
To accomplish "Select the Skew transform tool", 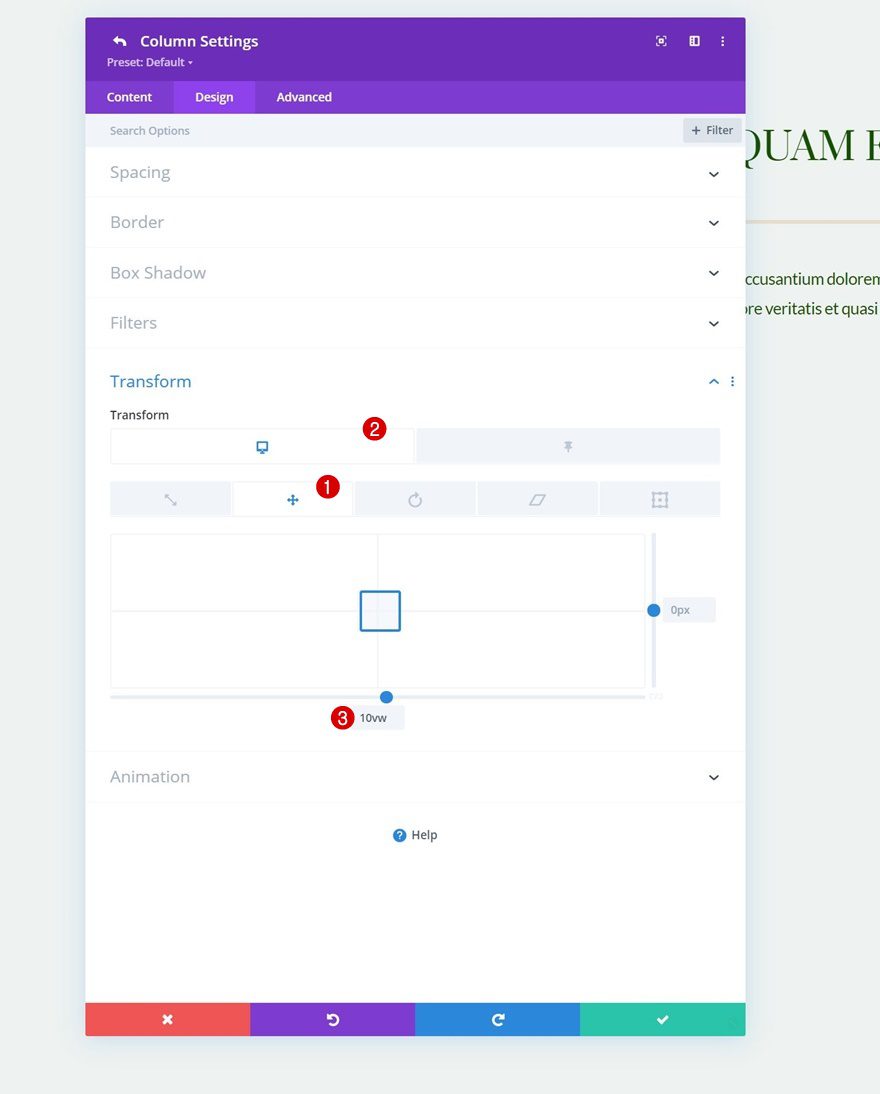I will pyautogui.click(x=537, y=499).
